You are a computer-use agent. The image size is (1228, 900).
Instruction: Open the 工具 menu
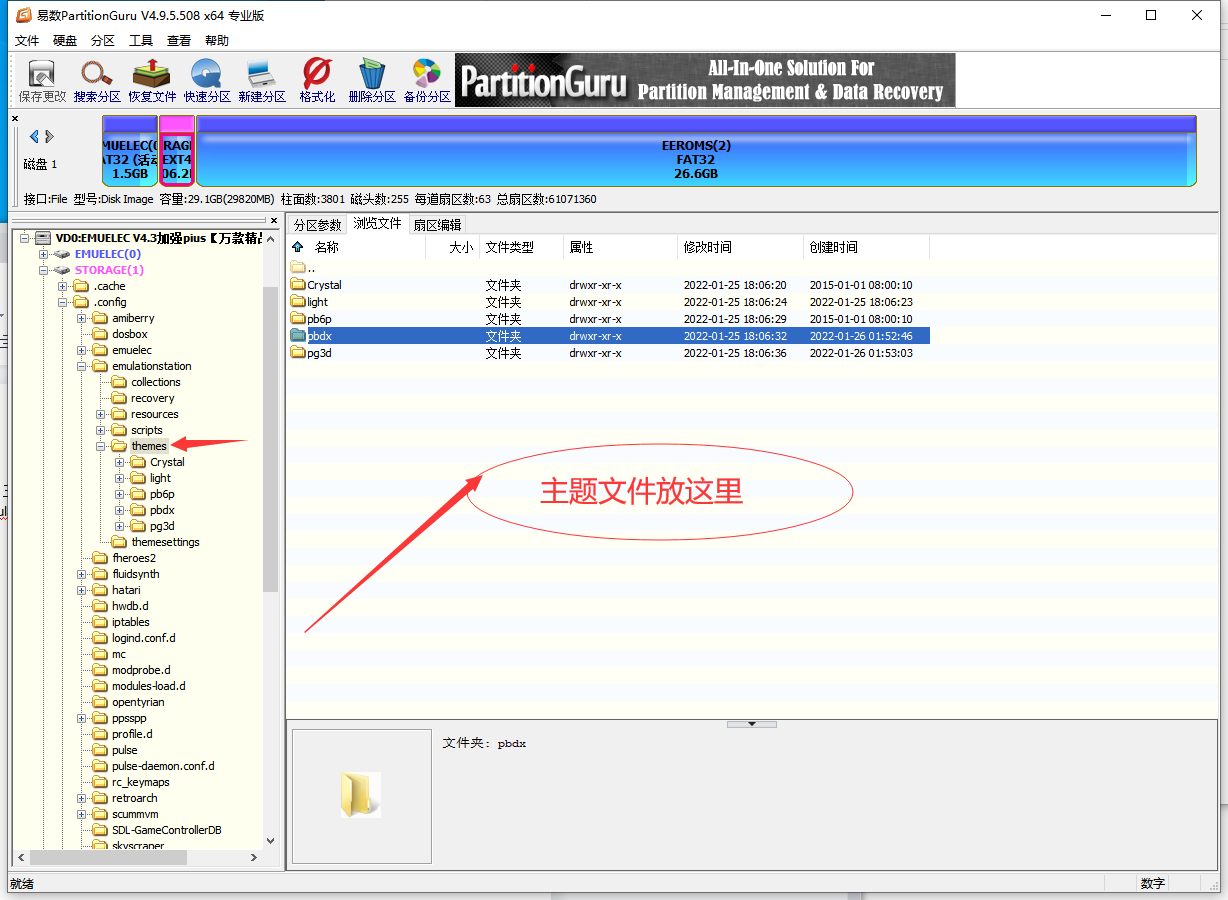coord(141,41)
